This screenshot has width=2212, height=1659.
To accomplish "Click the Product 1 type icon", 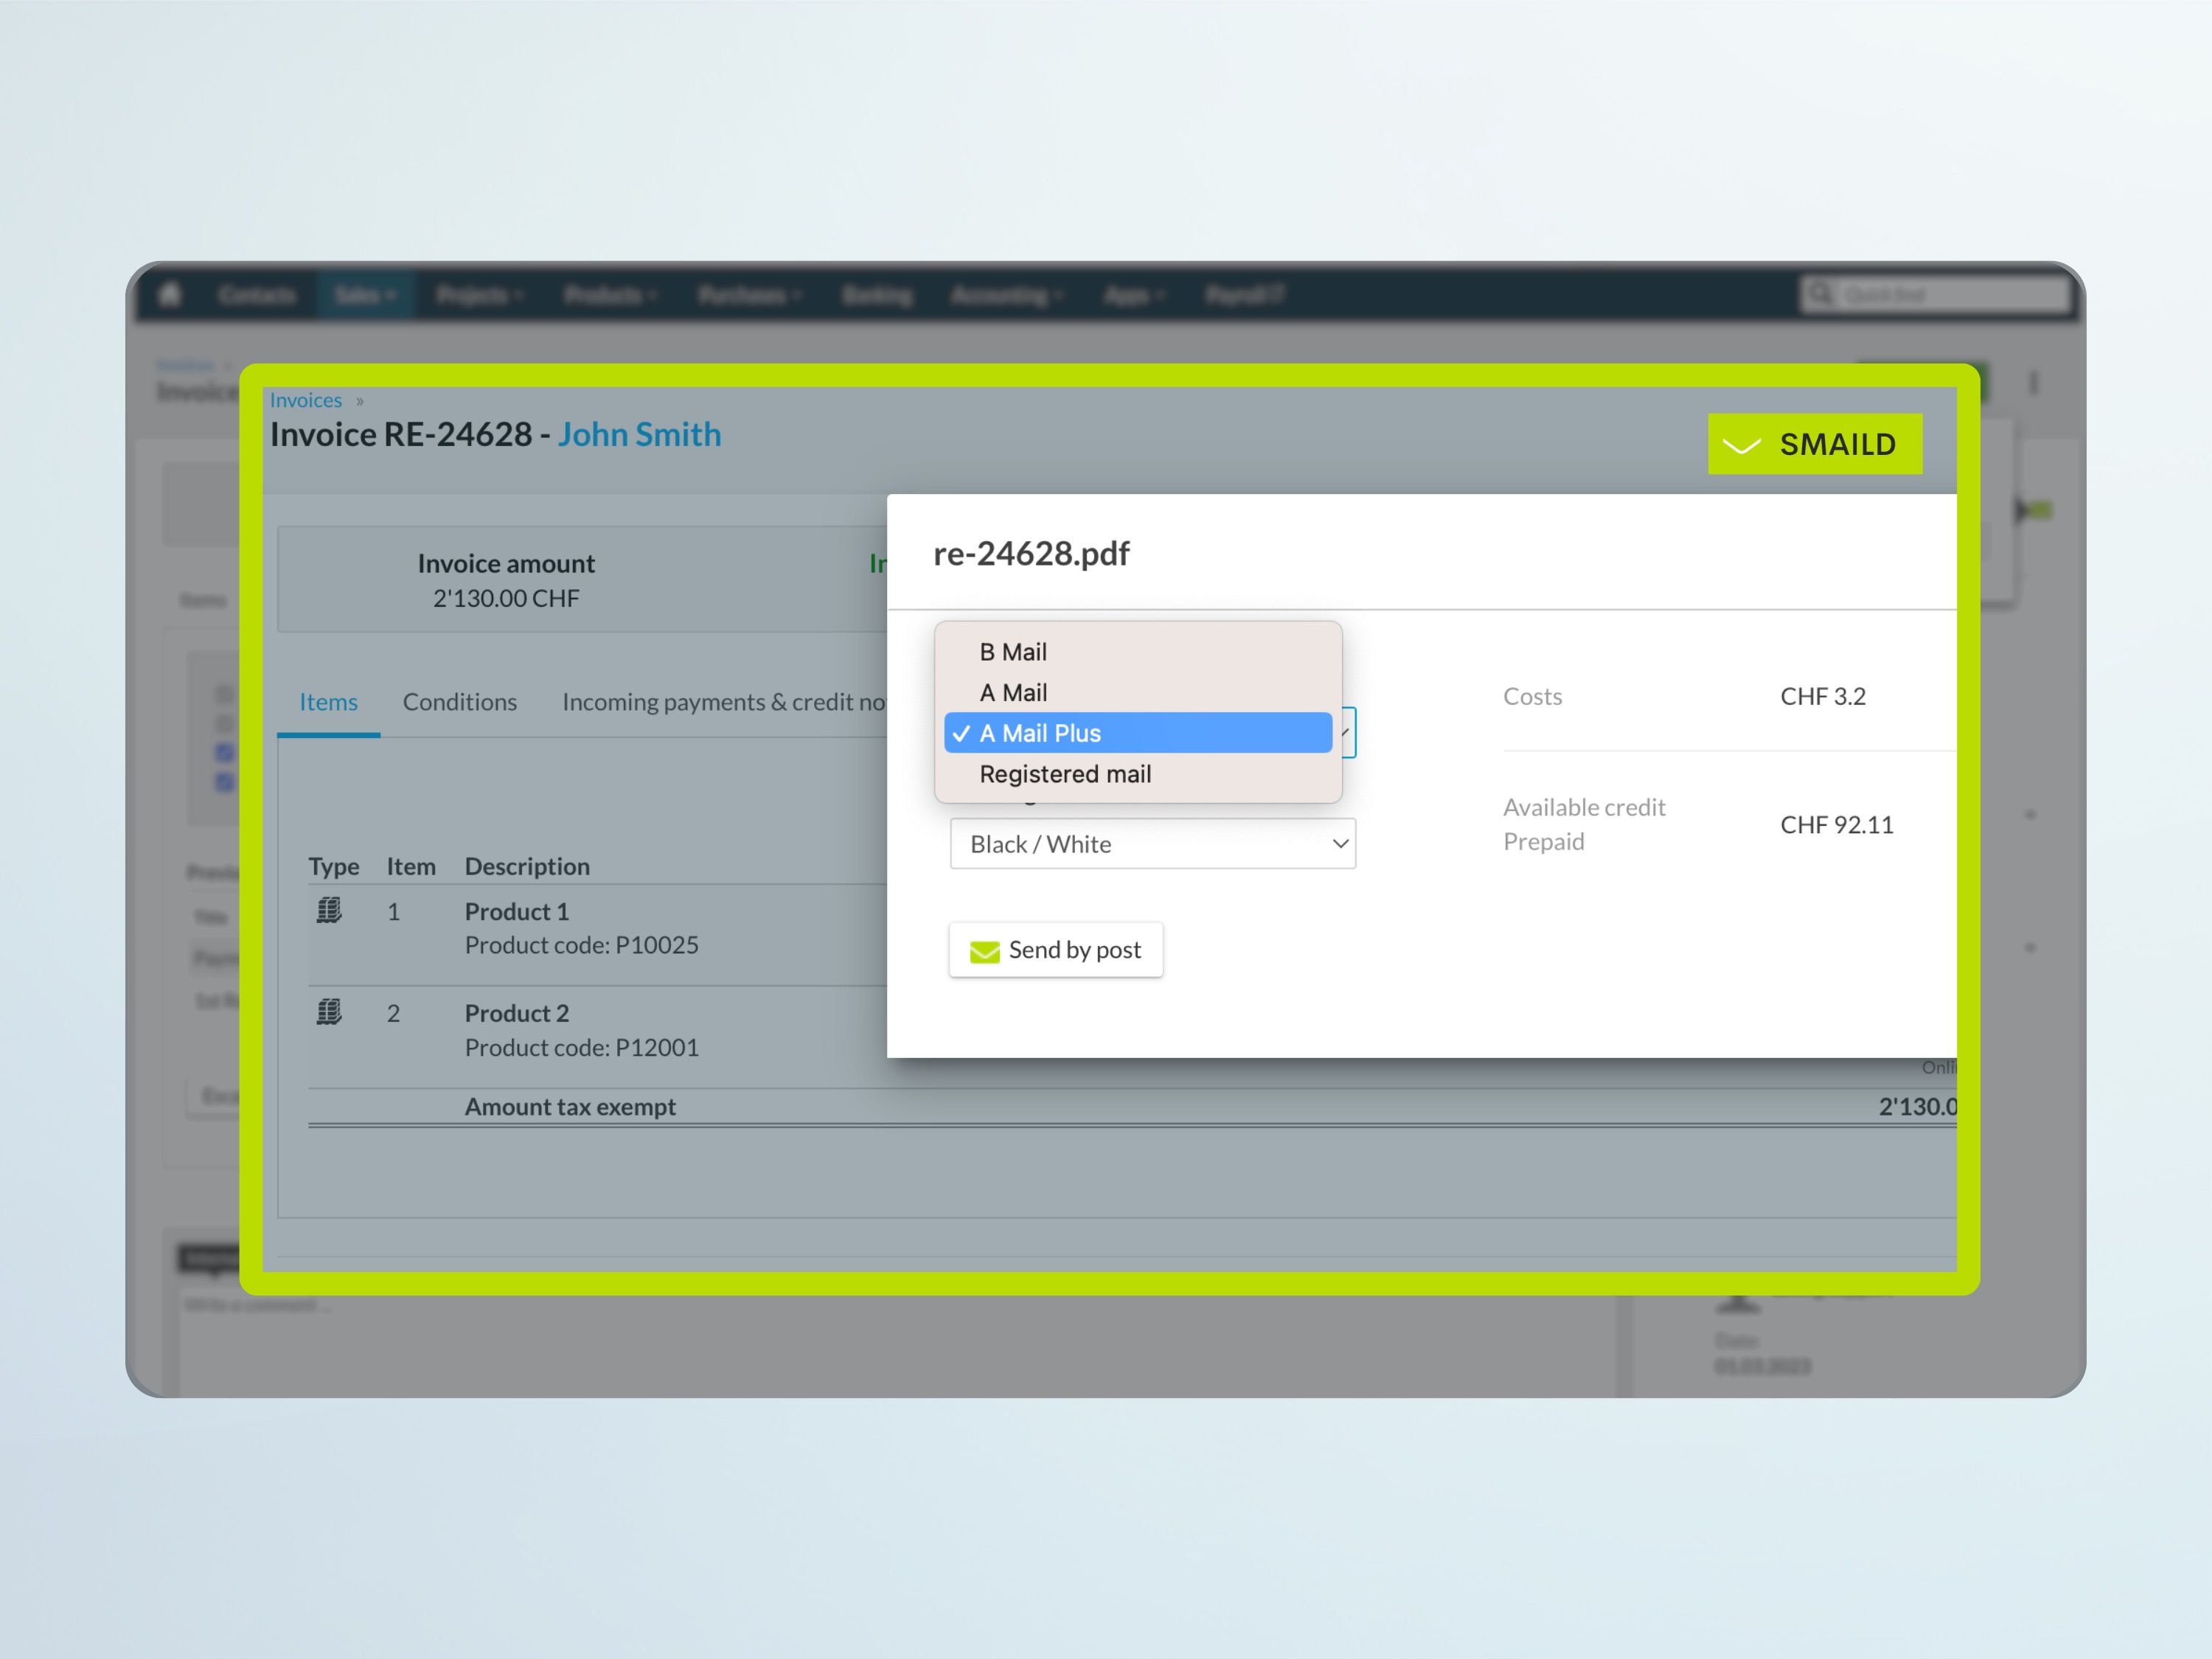I will tap(329, 911).
